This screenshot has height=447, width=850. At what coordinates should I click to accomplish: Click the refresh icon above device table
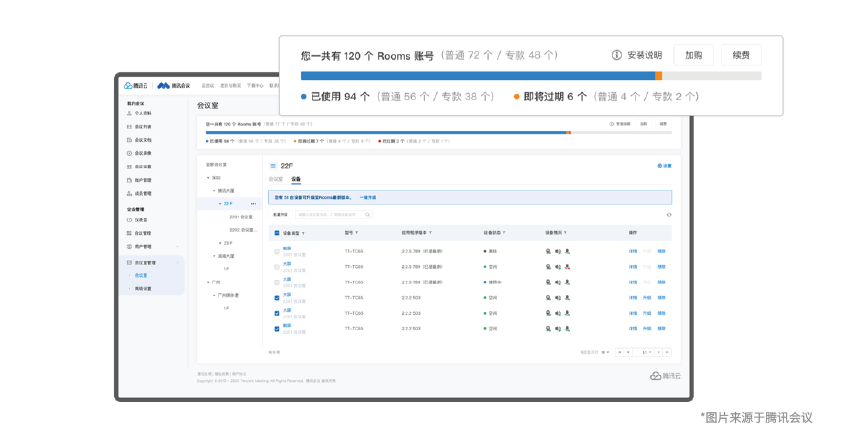tap(668, 214)
